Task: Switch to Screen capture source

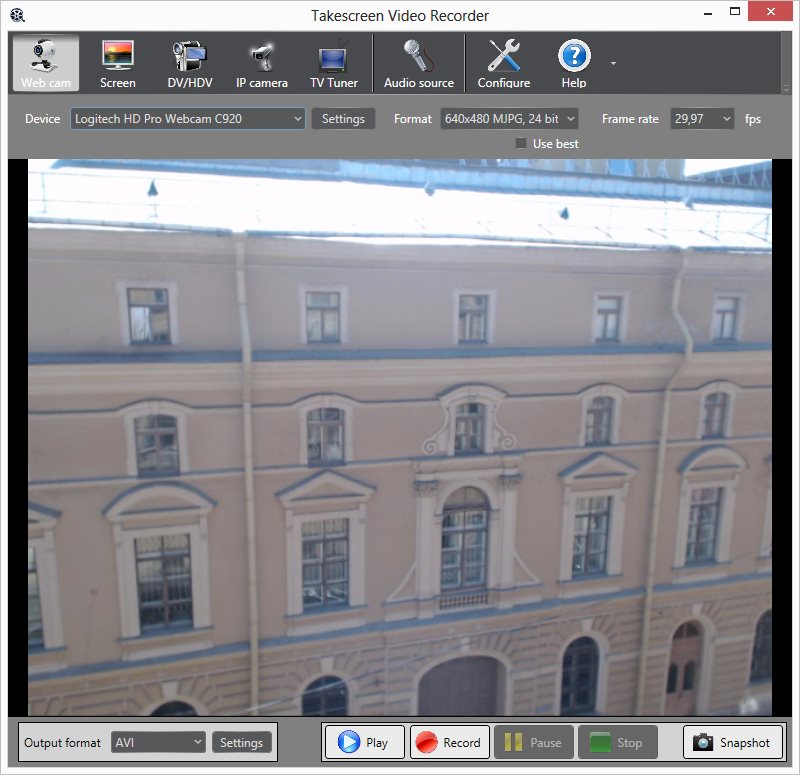Action: (x=118, y=63)
